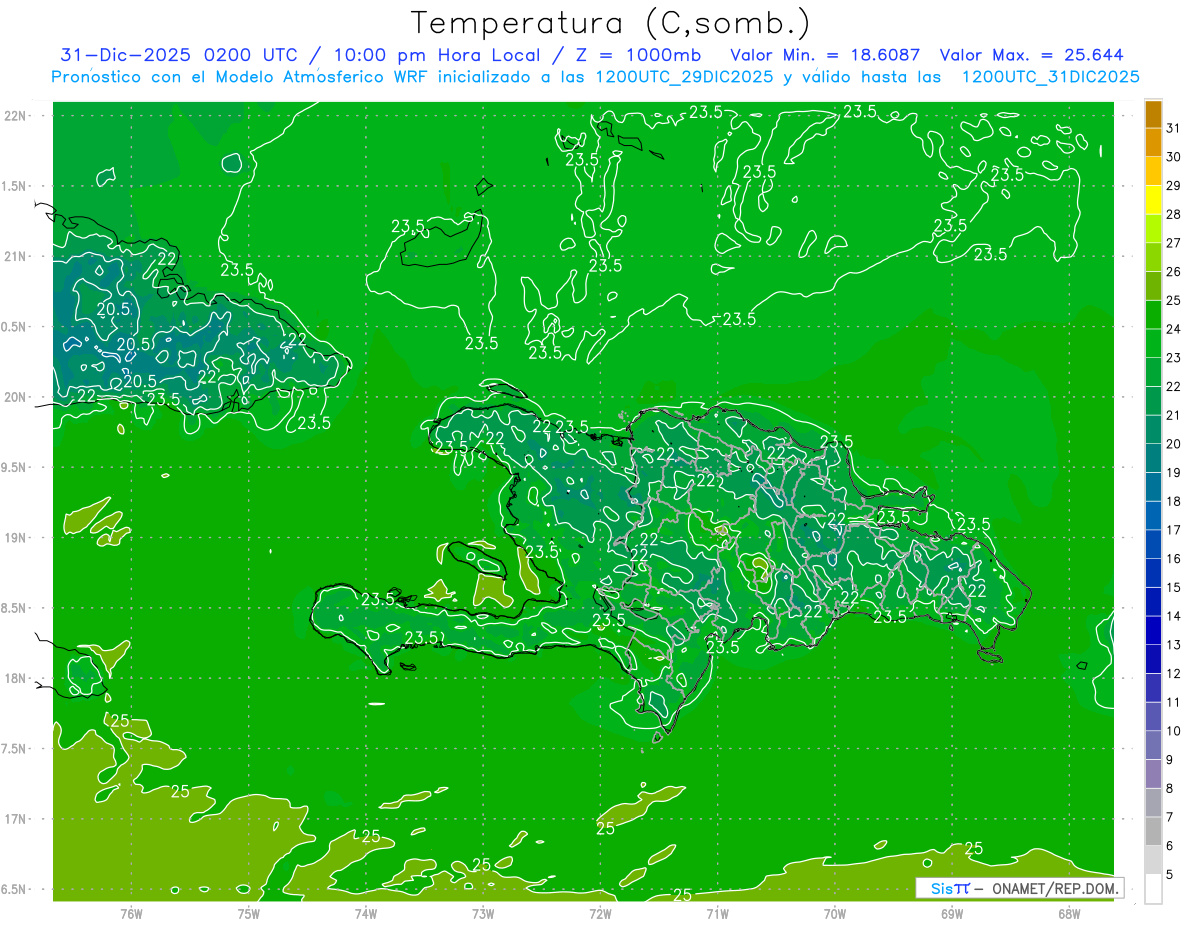Click the "25" label on the color scale
The image size is (1200, 927).
tap(1174, 300)
